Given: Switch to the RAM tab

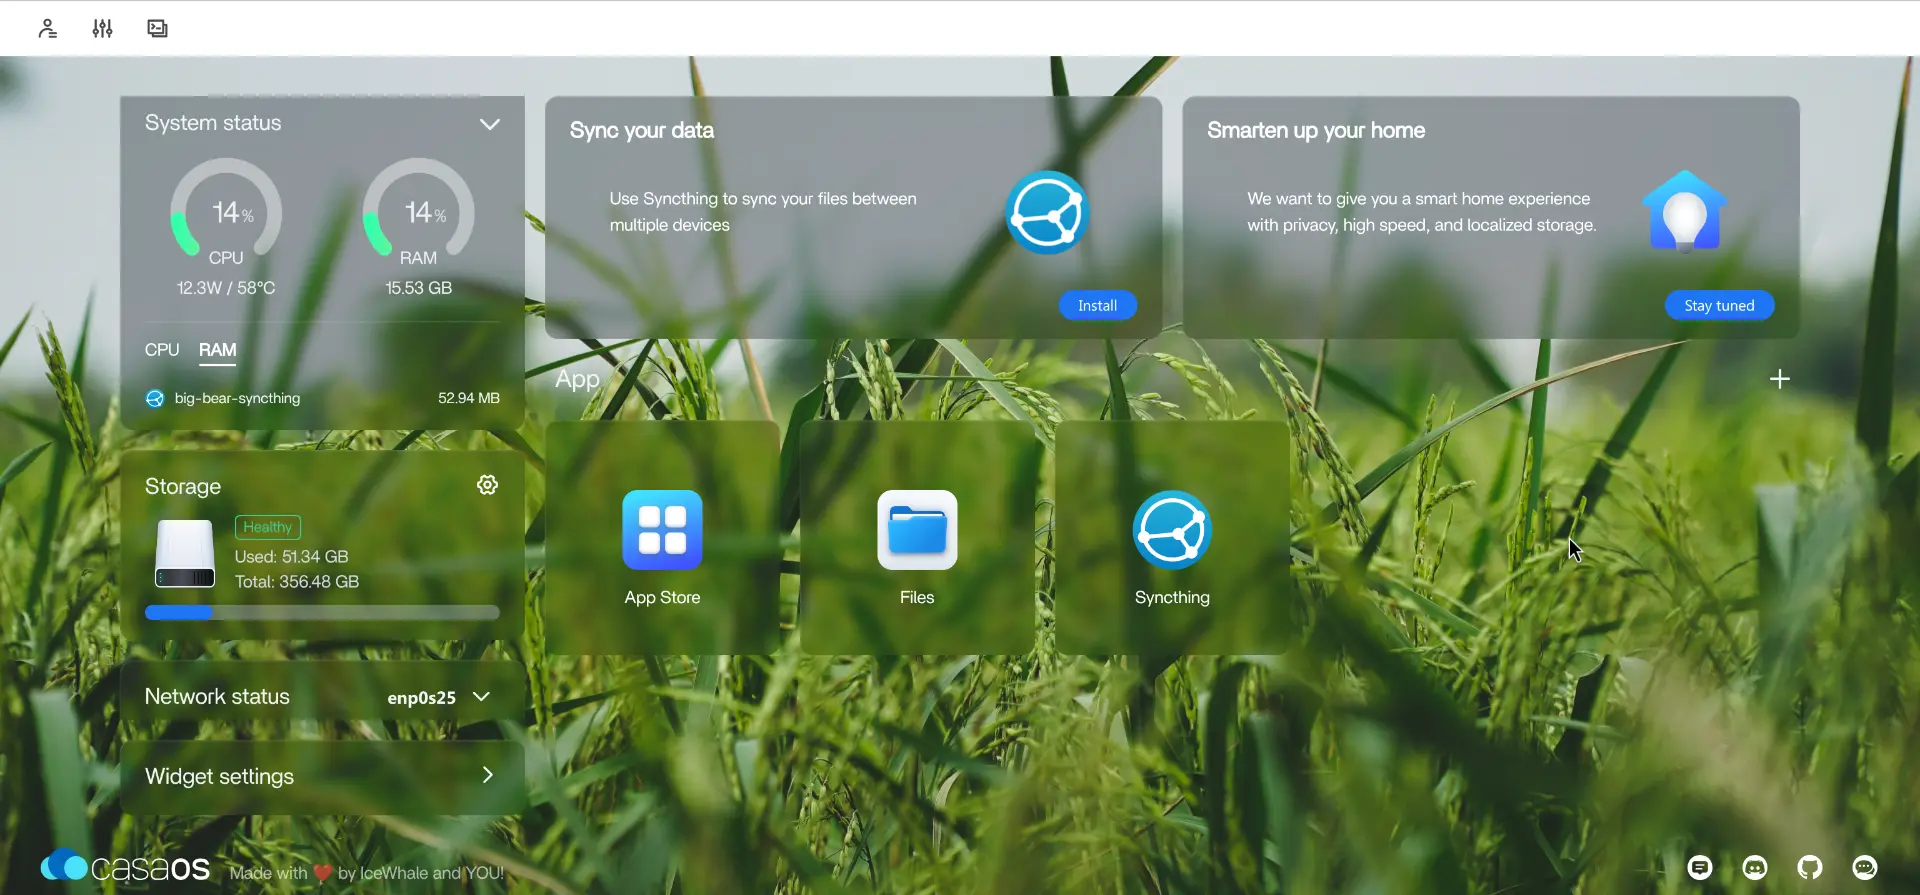Looking at the screenshot, I should pos(217,350).
